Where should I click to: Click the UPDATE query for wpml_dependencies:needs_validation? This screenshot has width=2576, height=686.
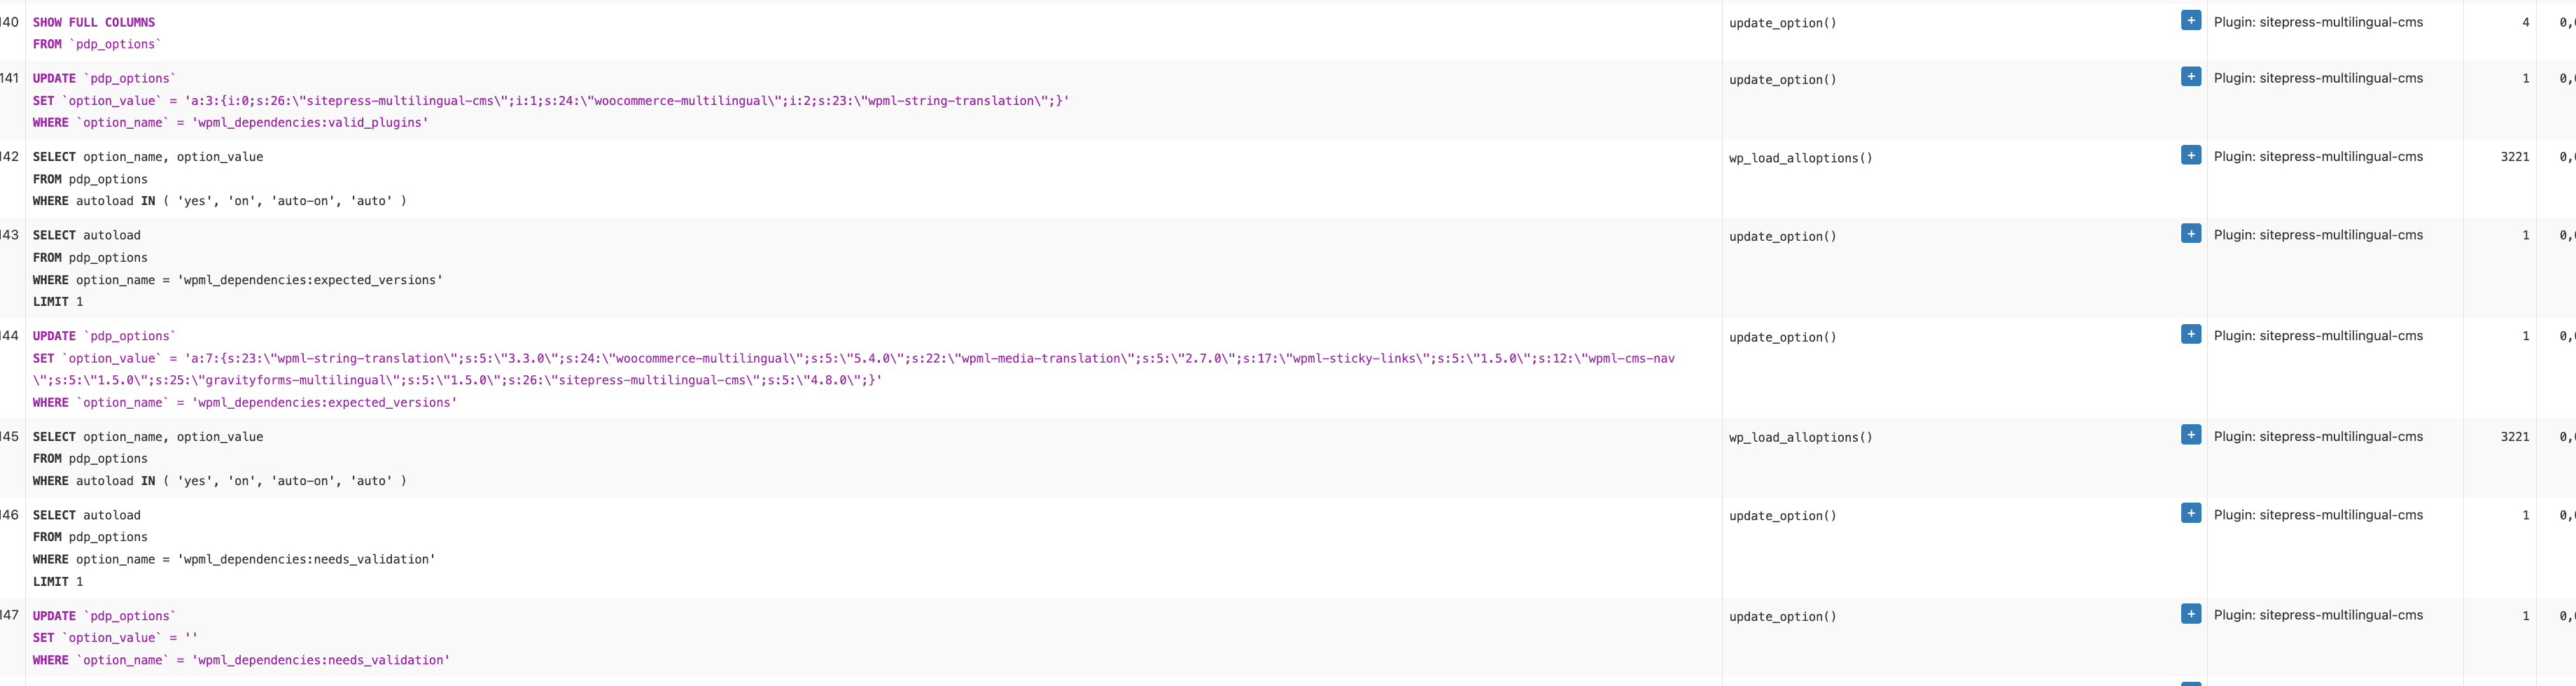[241, 638]
